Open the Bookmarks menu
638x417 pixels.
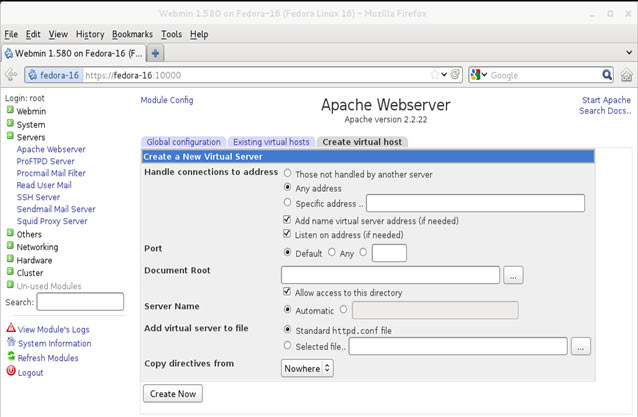(132, 34)
